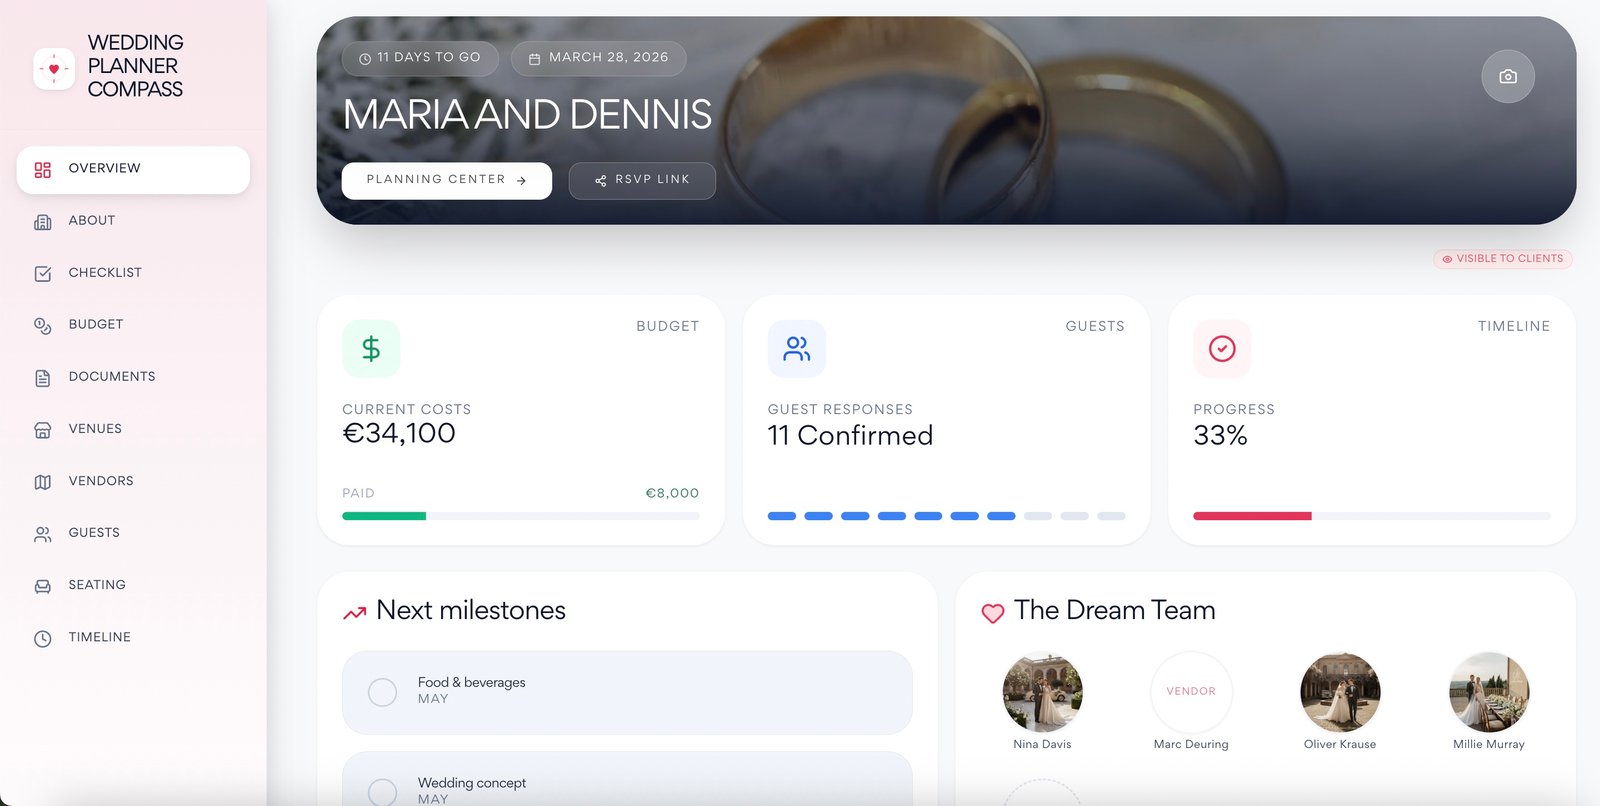
Task: Click the Wedding Planner Compass title text
Action: pyautogui.click(x=135, y=66)
